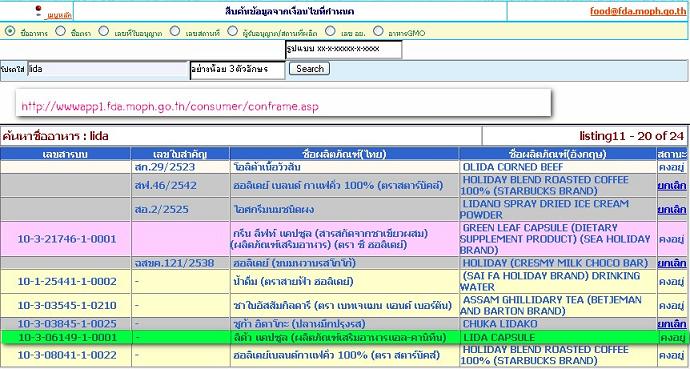The width and height of the screenshot is (690, 369).
Task: Click "GREEN LEAF CAPSULE" product name
Action: pyautogui.click(x=555, y=239)
